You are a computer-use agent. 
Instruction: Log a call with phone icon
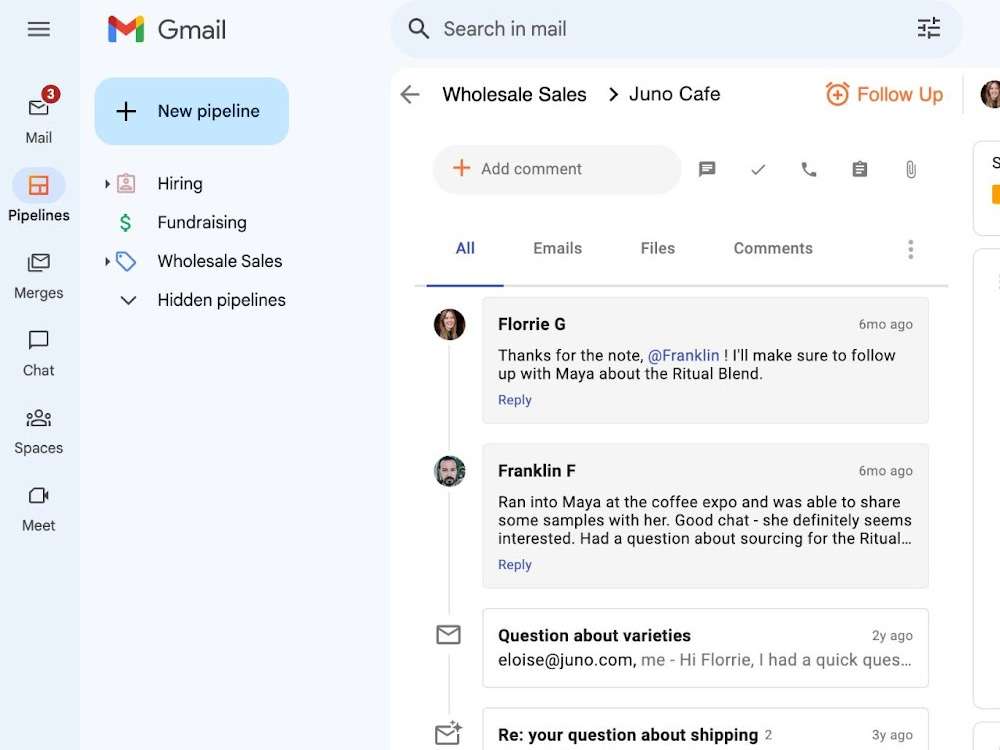click(809, 169)
